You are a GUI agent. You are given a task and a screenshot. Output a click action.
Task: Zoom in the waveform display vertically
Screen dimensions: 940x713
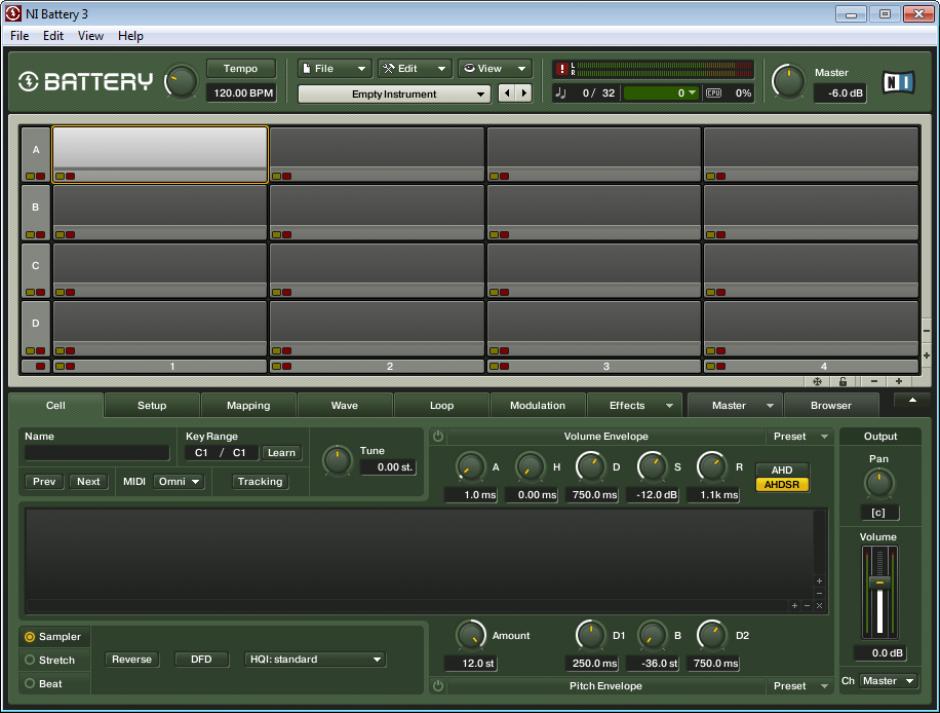tap(819, 581)
